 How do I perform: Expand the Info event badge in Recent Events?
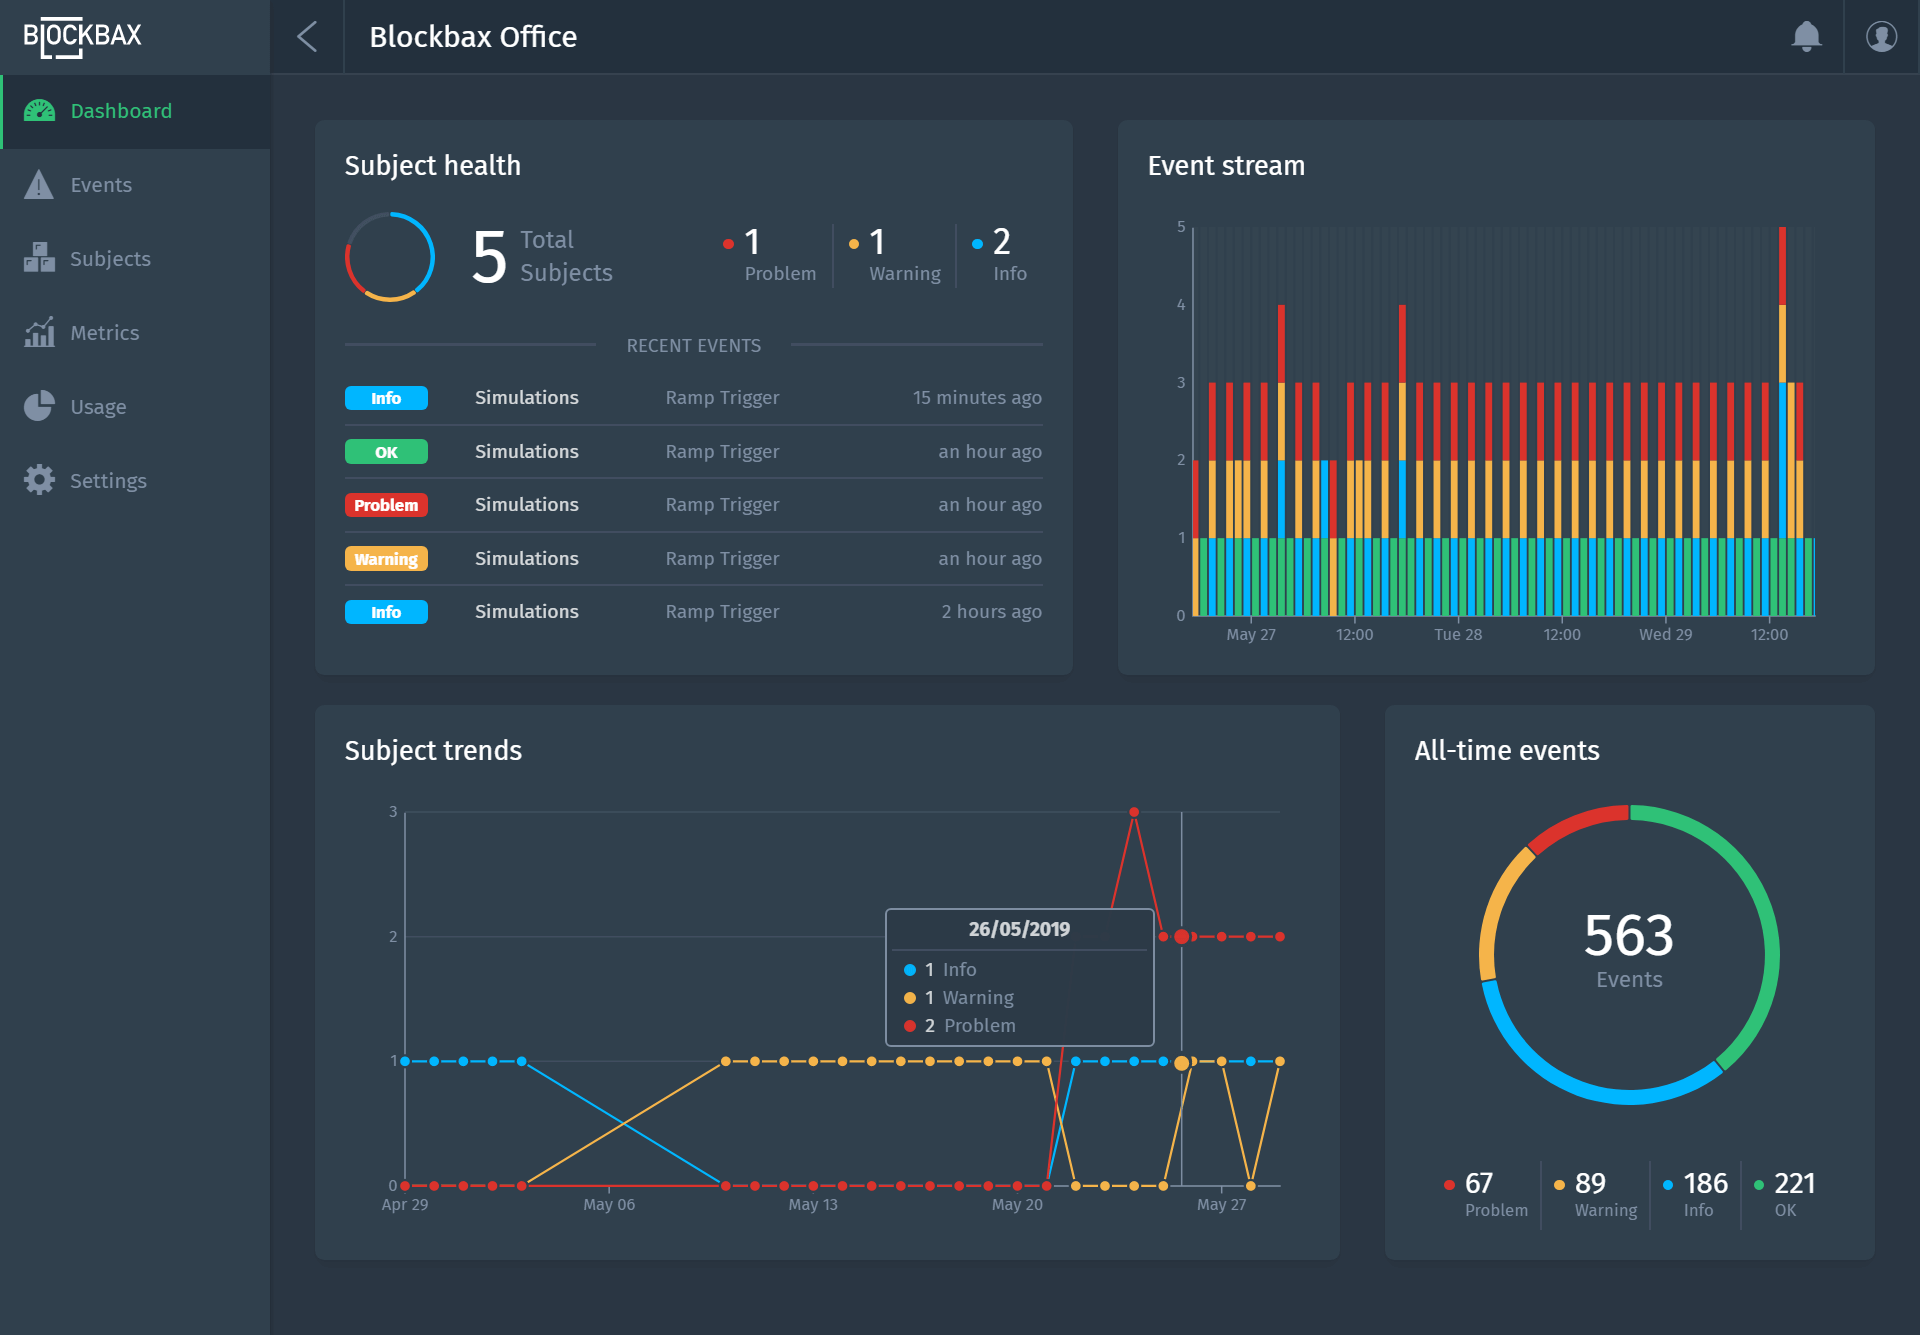pos(386,397)
